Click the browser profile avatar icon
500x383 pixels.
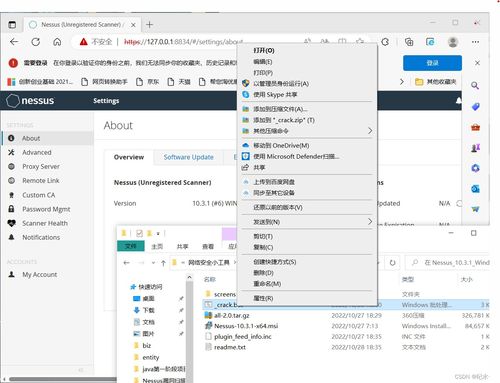pos(453,42)
